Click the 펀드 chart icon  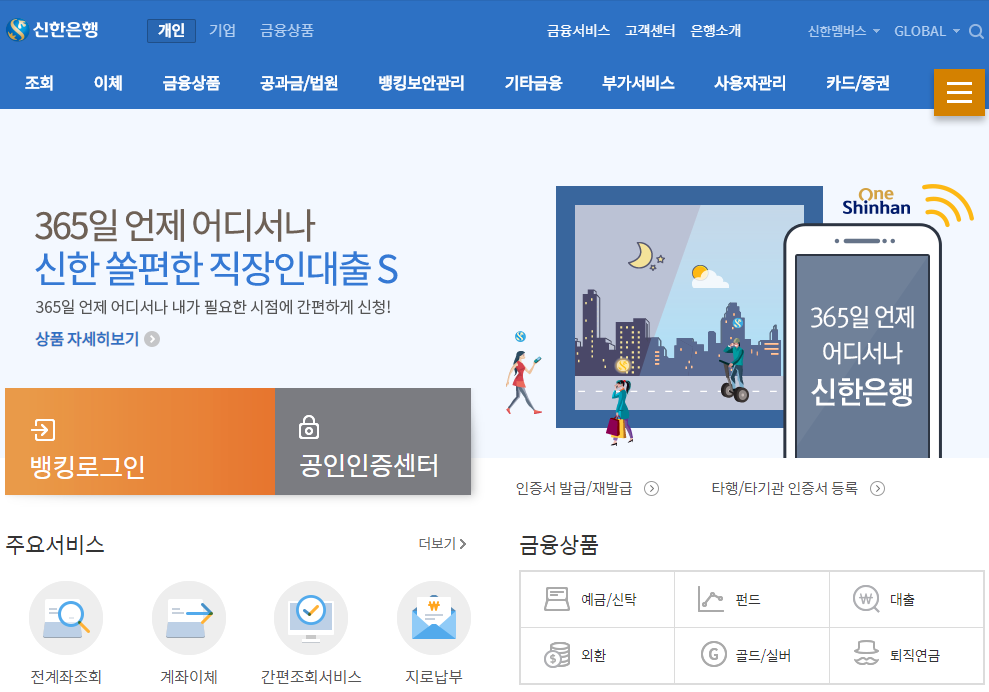point(711,599)
